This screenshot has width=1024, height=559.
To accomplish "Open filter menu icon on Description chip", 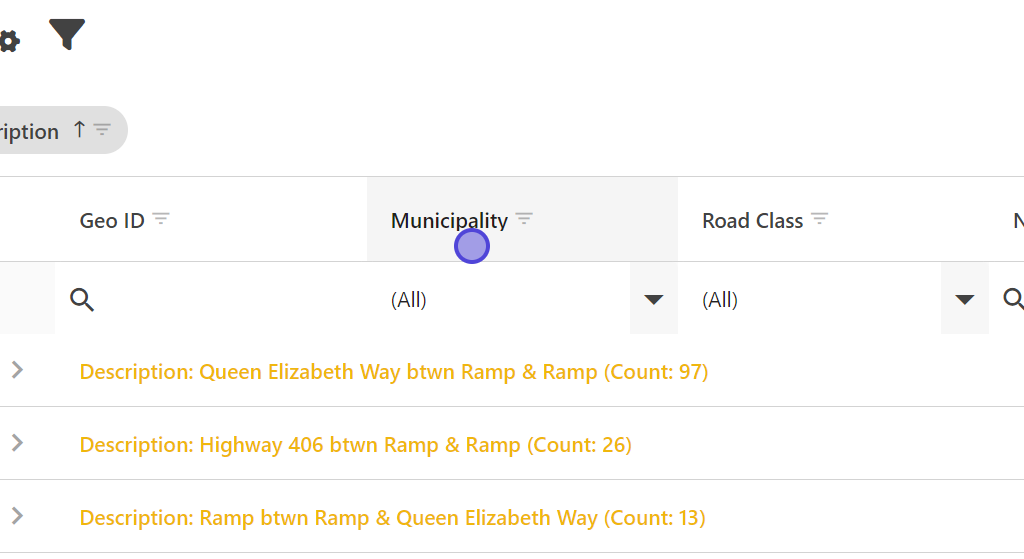I will [102, 130].
